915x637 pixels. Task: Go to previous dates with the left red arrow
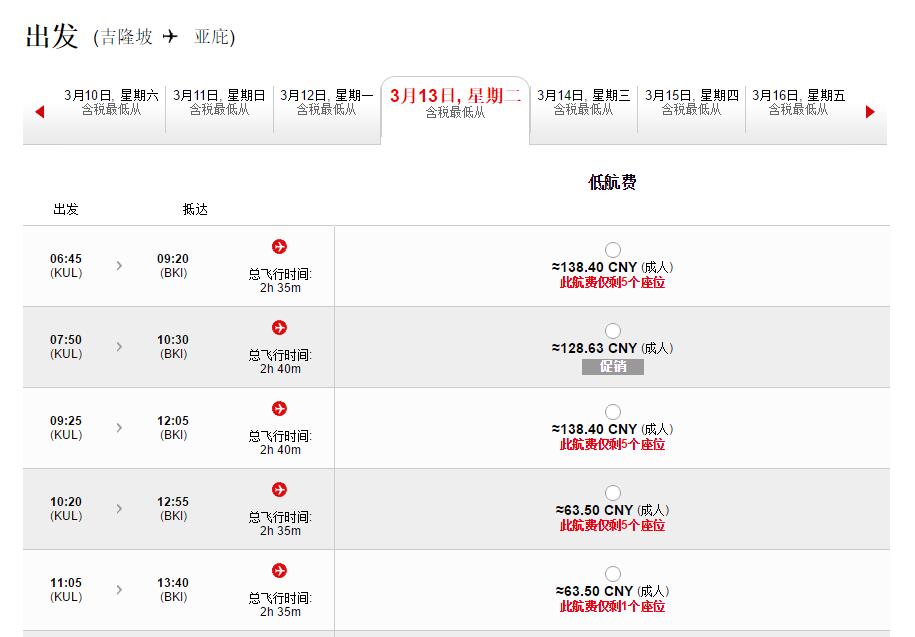coord(40,112)
